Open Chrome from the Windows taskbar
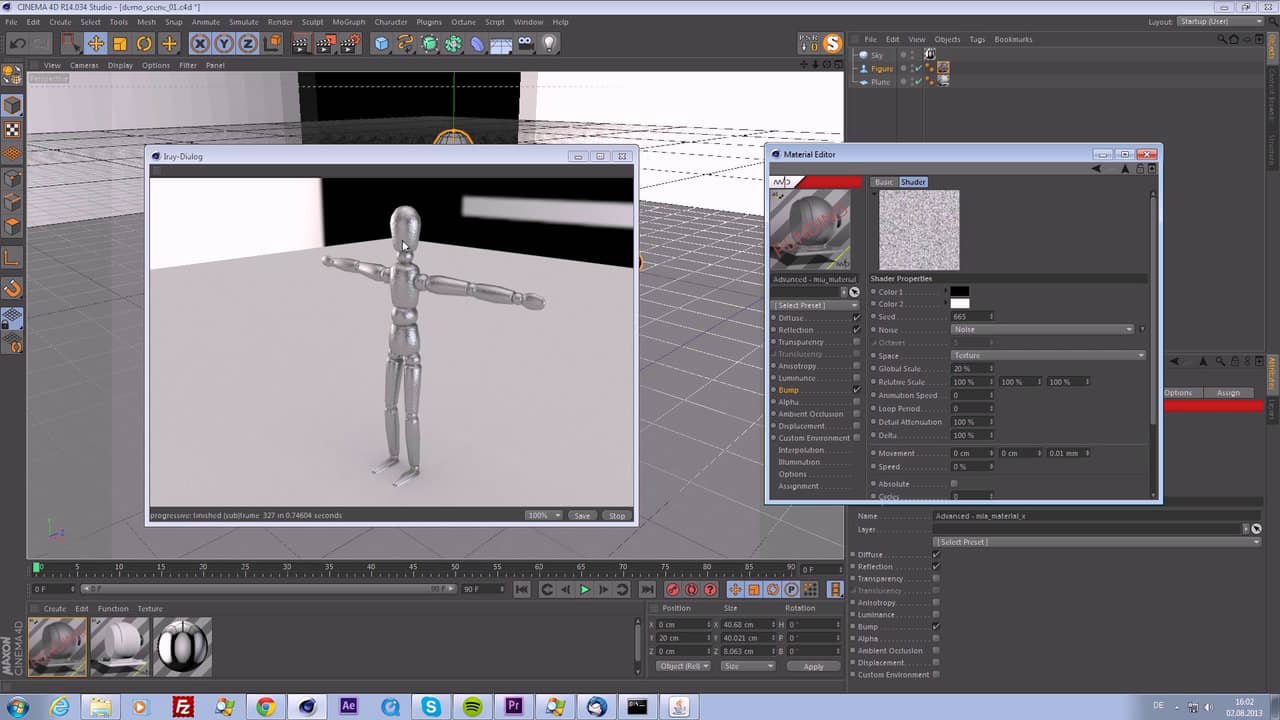The width and height of the screenshot is (1280, 720). [x=265, y=707]
